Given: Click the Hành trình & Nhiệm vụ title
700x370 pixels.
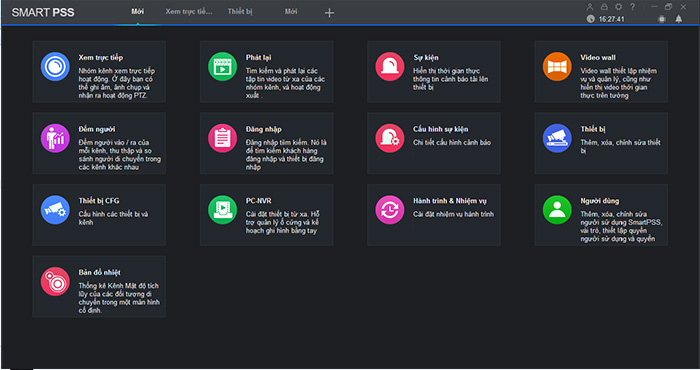Looking at the screenshot, I should click(450, 201).
